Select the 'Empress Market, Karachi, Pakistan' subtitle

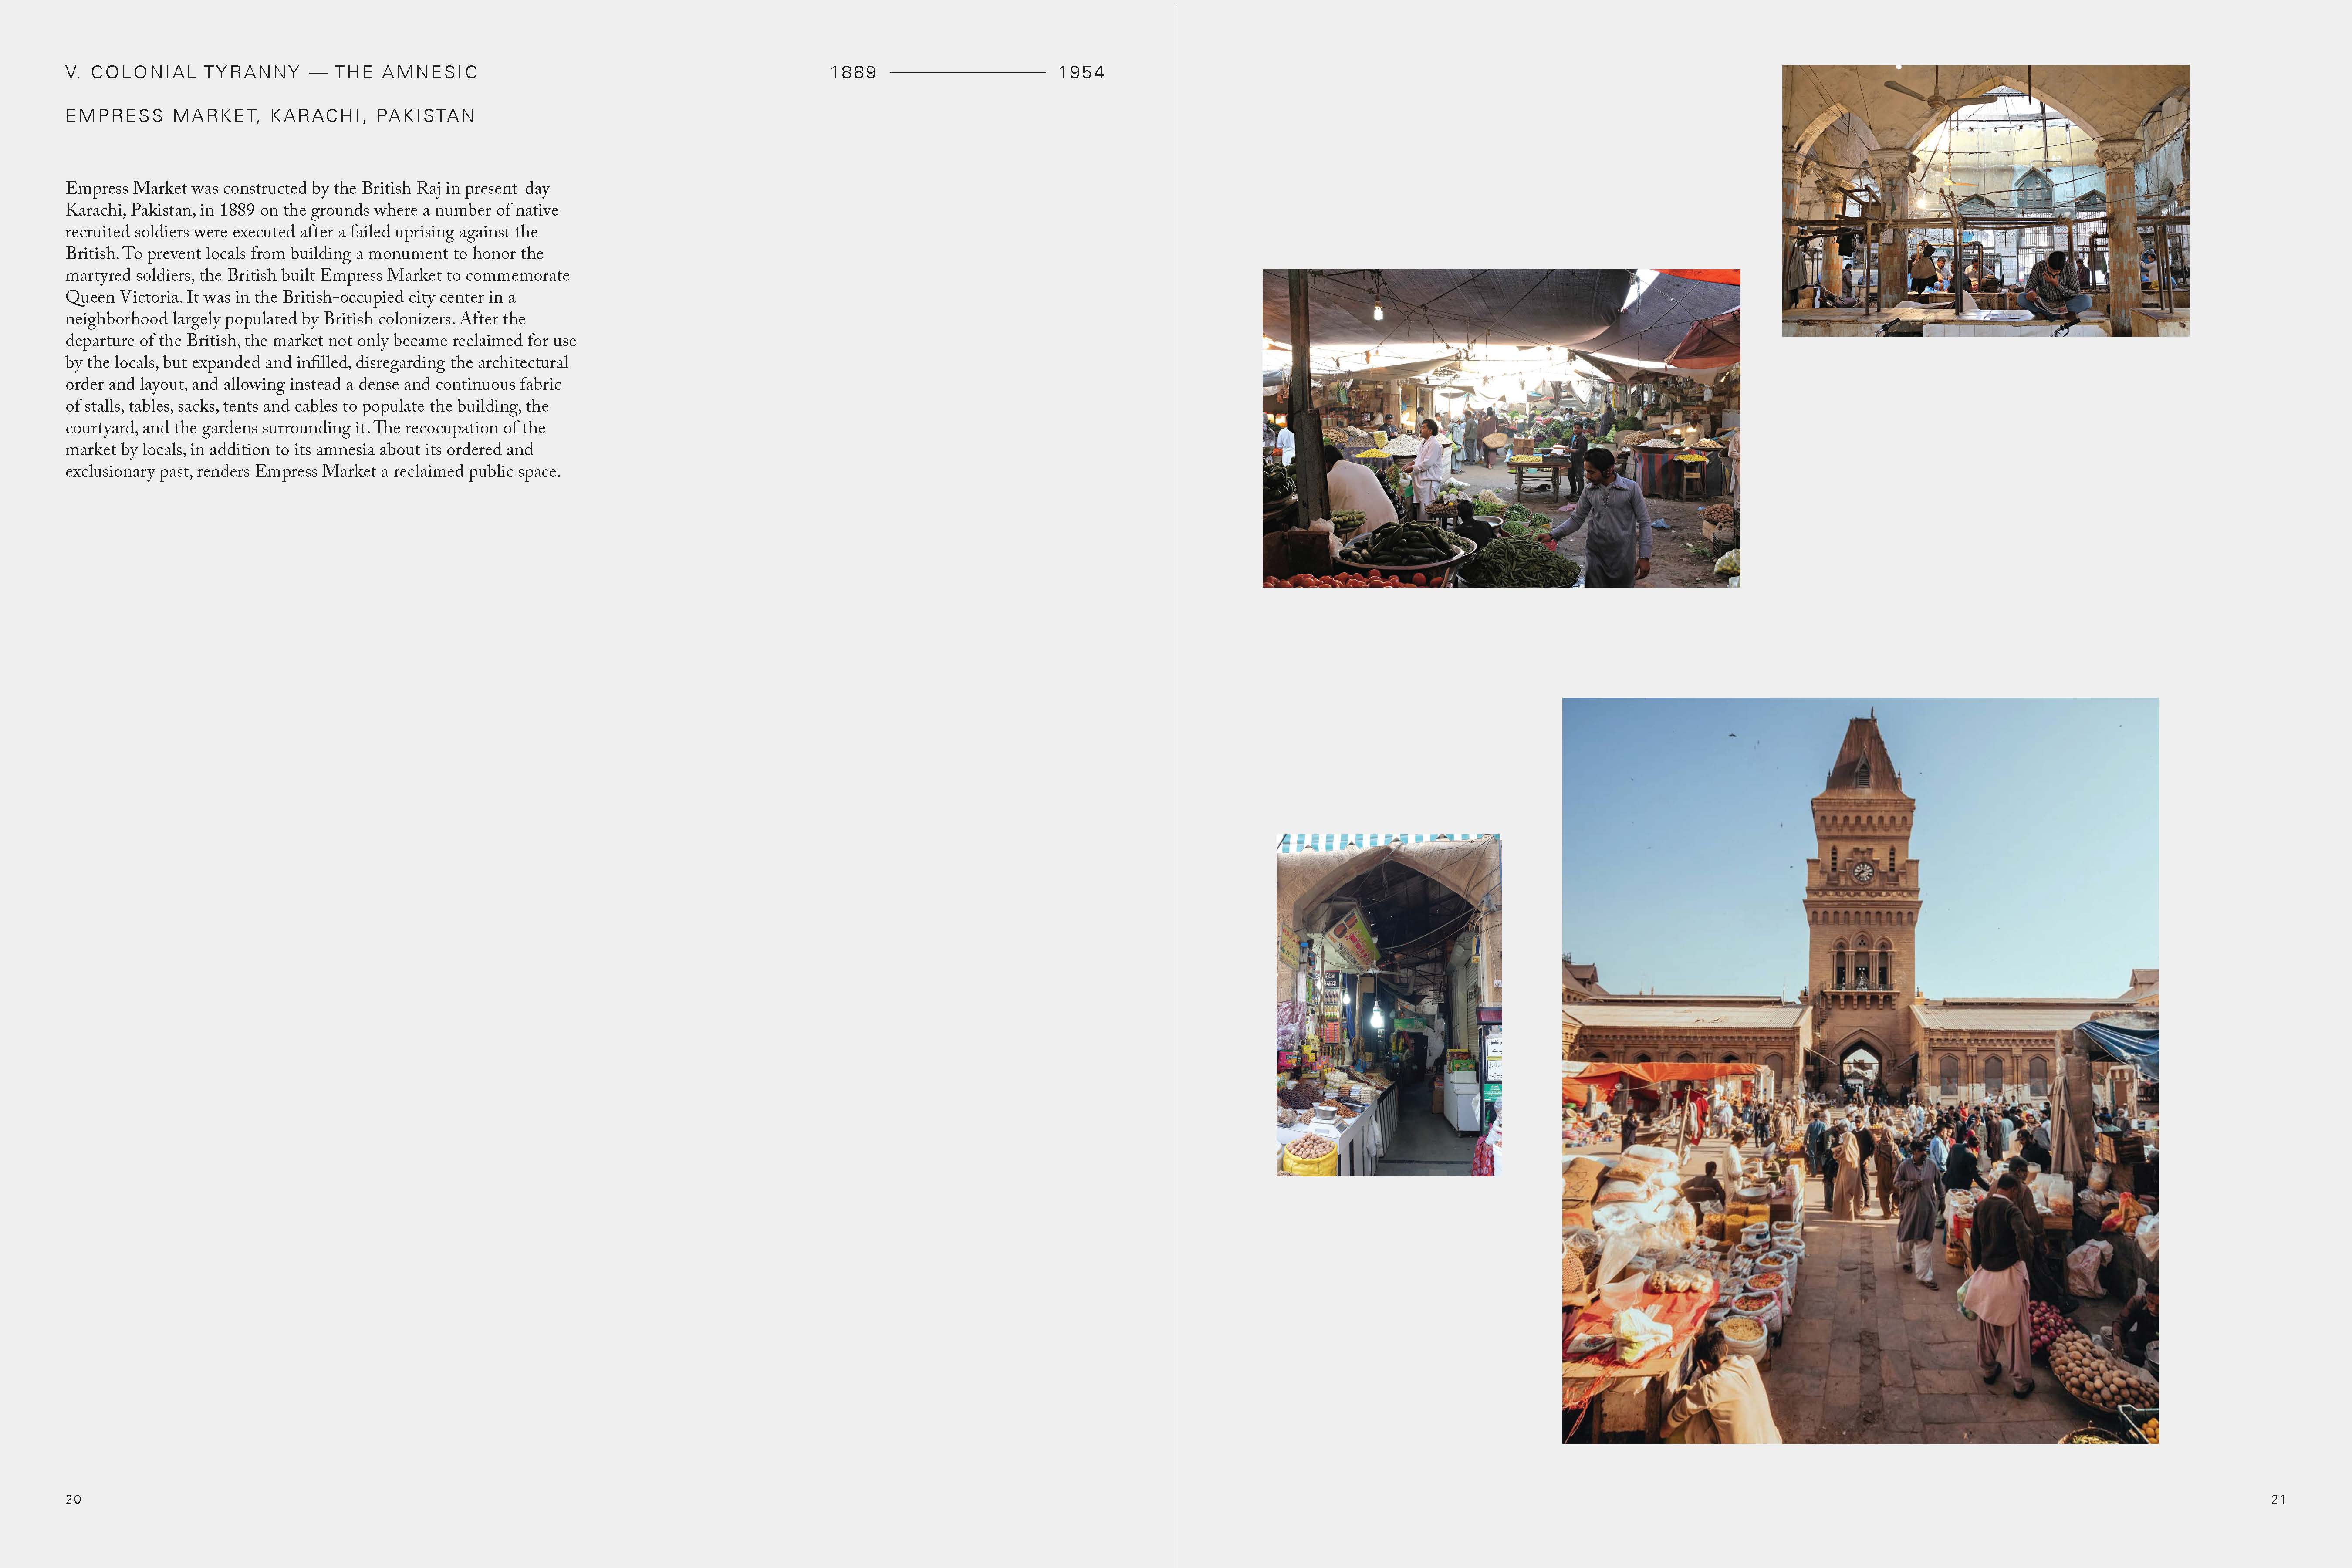pos(270,116)
